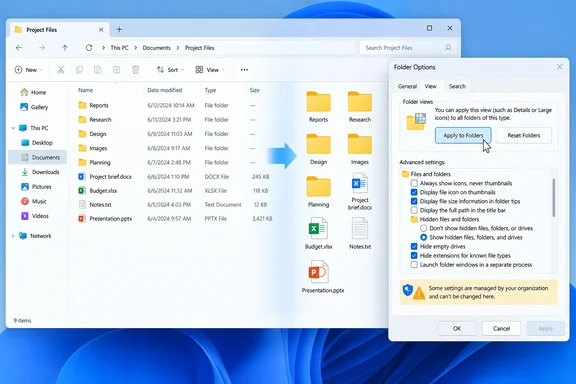Click the chevron after This PC in the address bar
This screenshot has height=384, width=576.
pos(136,48)
